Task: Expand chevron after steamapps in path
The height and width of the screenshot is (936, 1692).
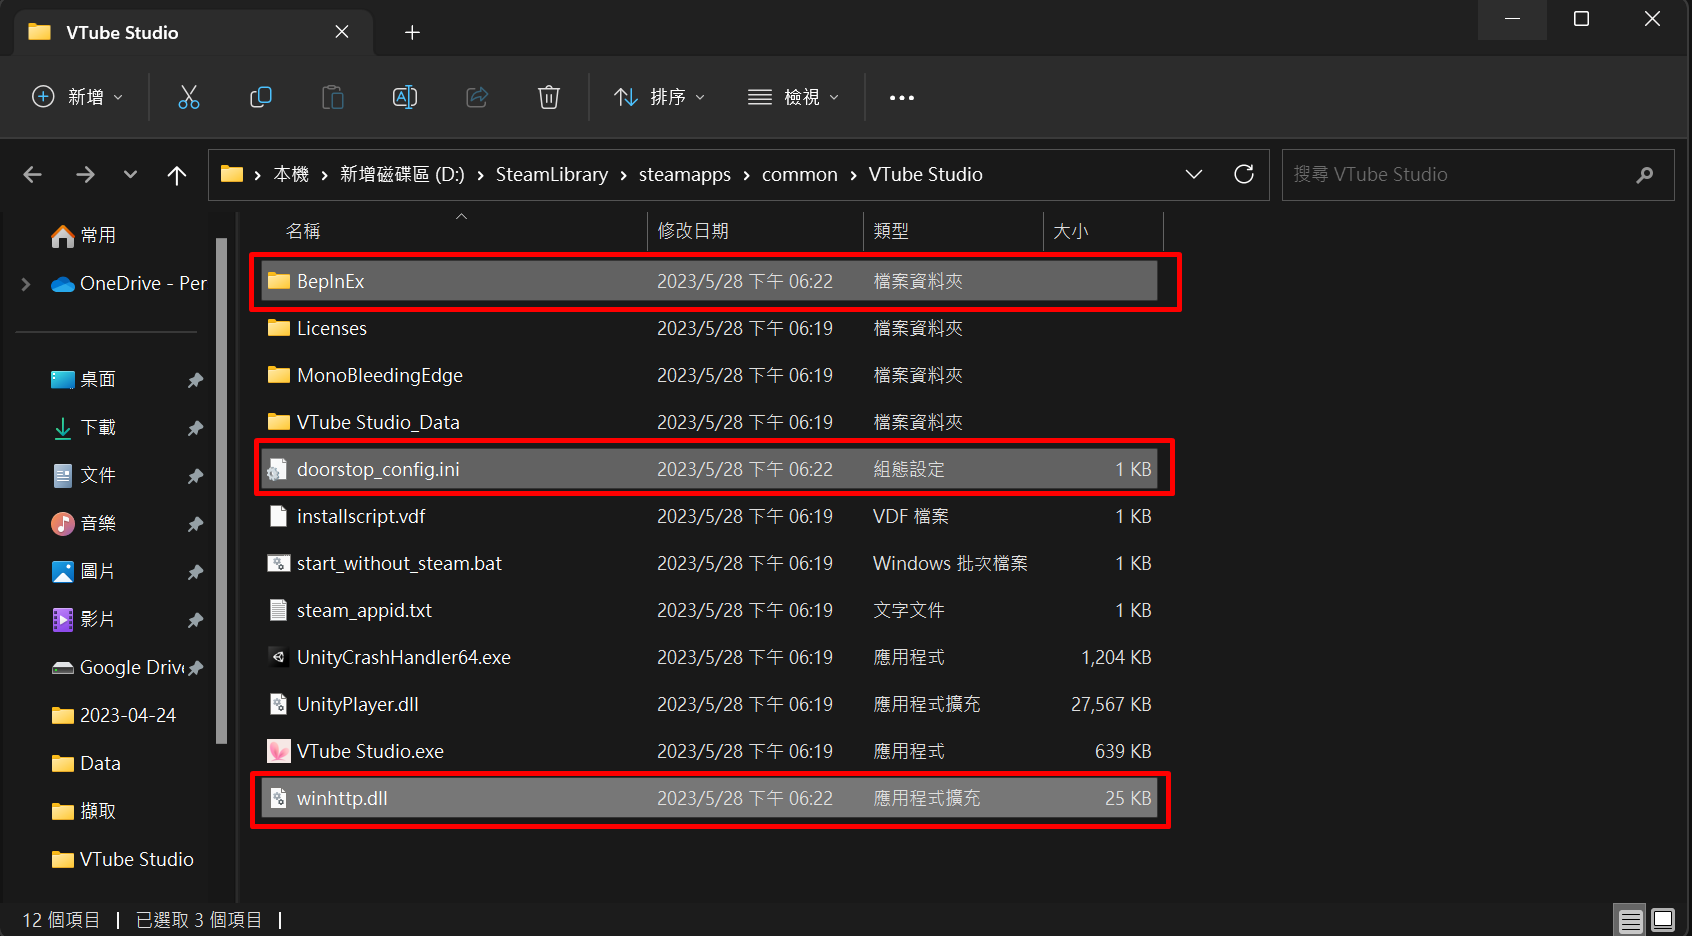Action: (x=746, y=175)
